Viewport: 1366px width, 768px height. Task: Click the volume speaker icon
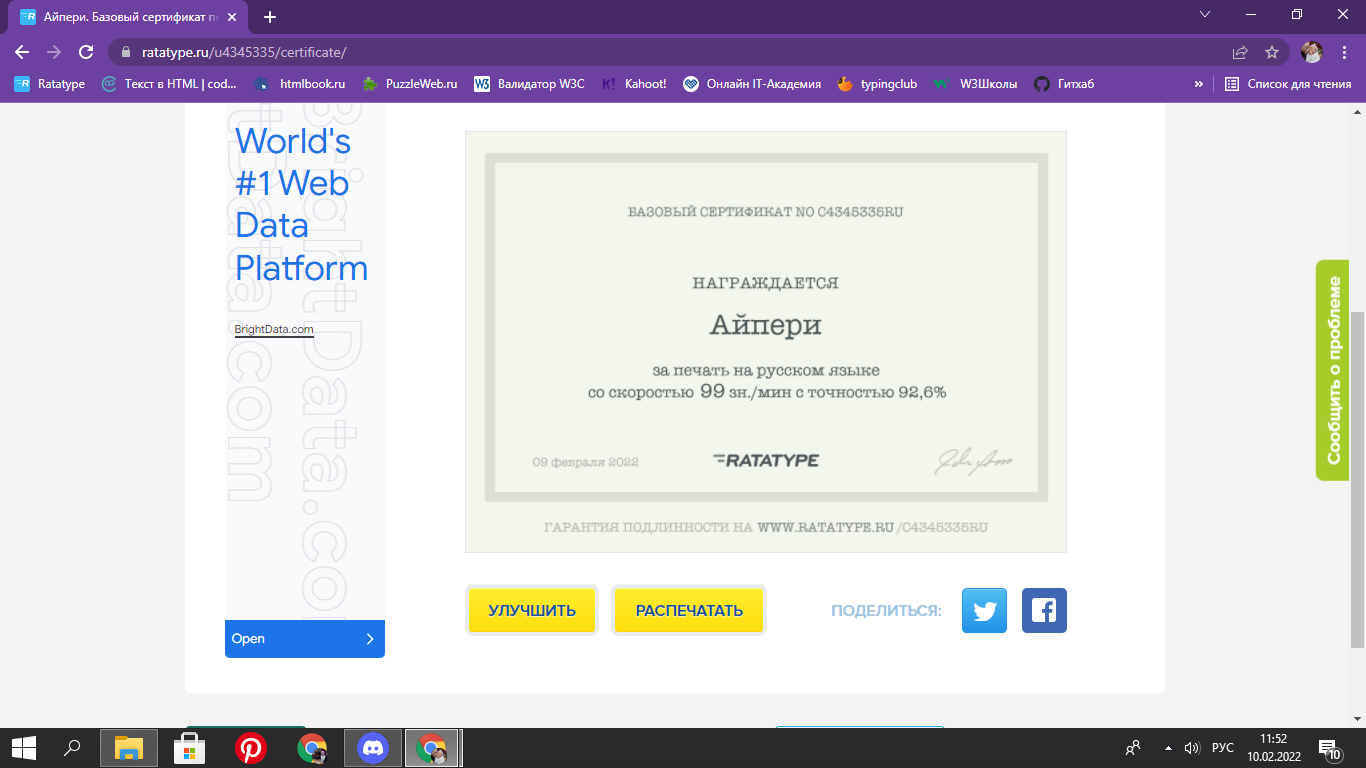coord(1191,748)
